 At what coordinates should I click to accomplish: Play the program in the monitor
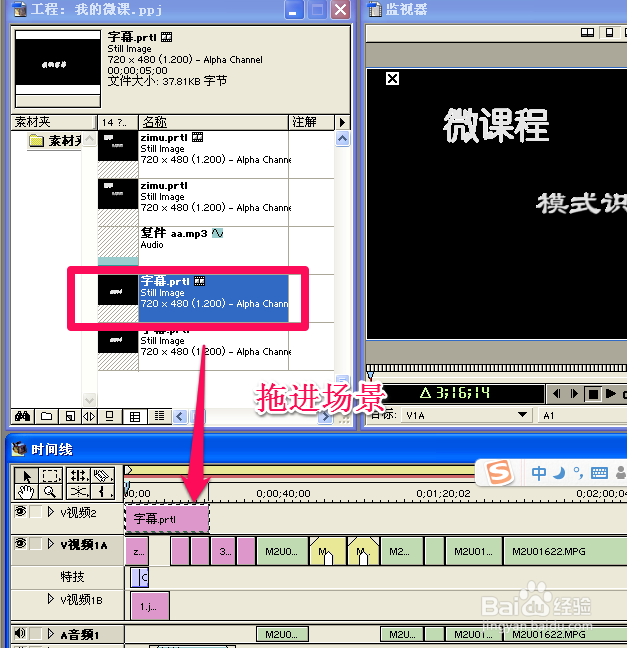pyautogui.click(x=610, y=394)
